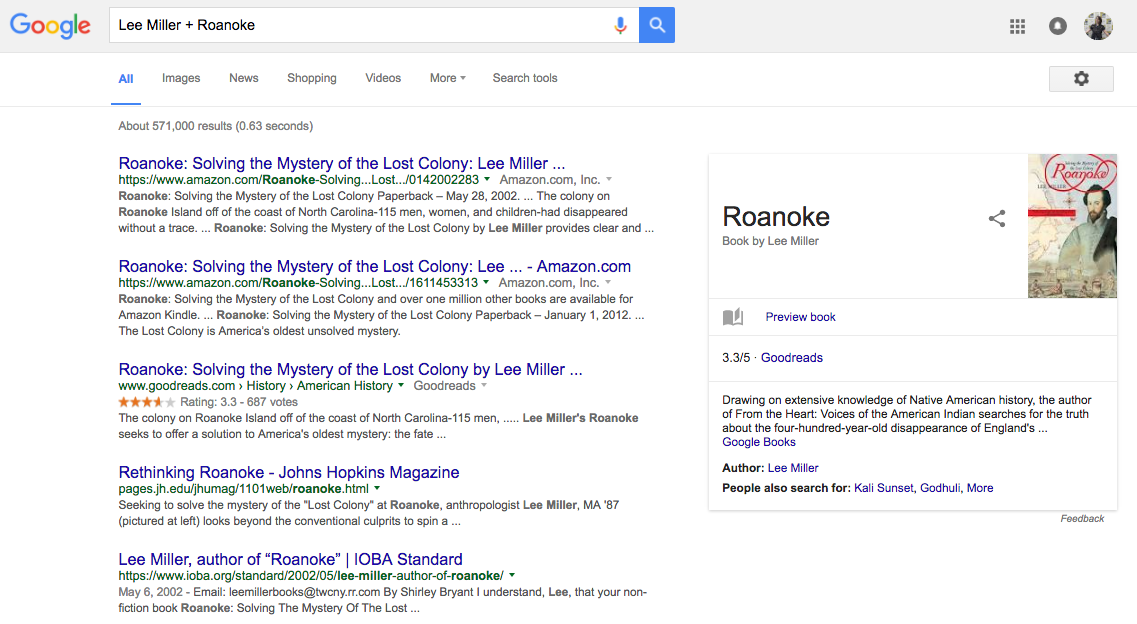The image size is (1137, 624).
Task: Share the Roanoke knowledge panel
Action: coord(997,218)
